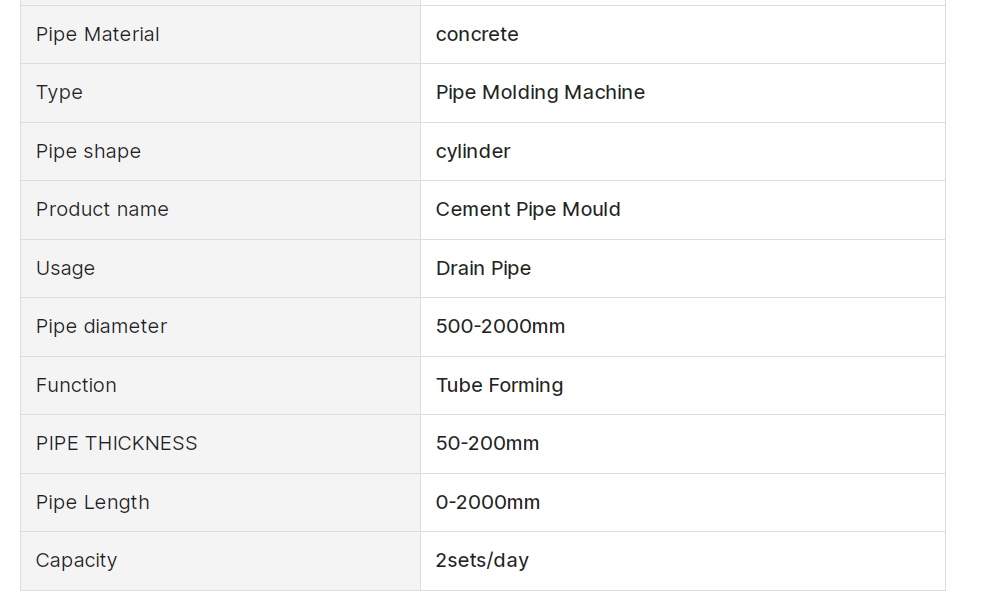Select the Tube Forming value
The width and height of the screenshot is (987, 609).
pyautogui.click(x=499, y=385)
